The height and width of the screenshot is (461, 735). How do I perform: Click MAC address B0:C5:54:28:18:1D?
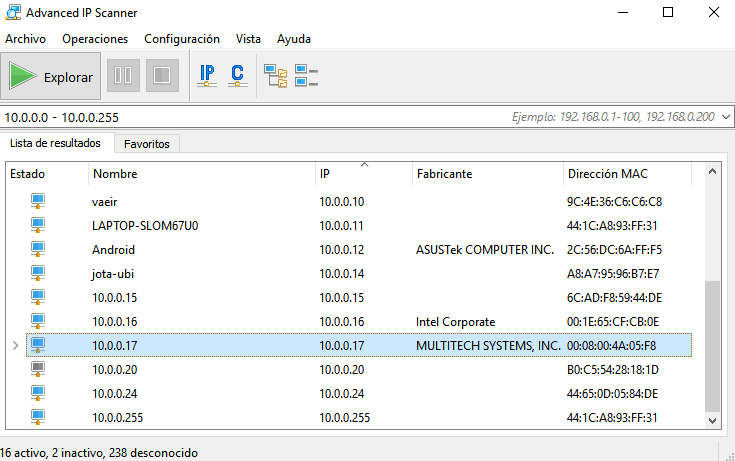click(x=613, y=370)
